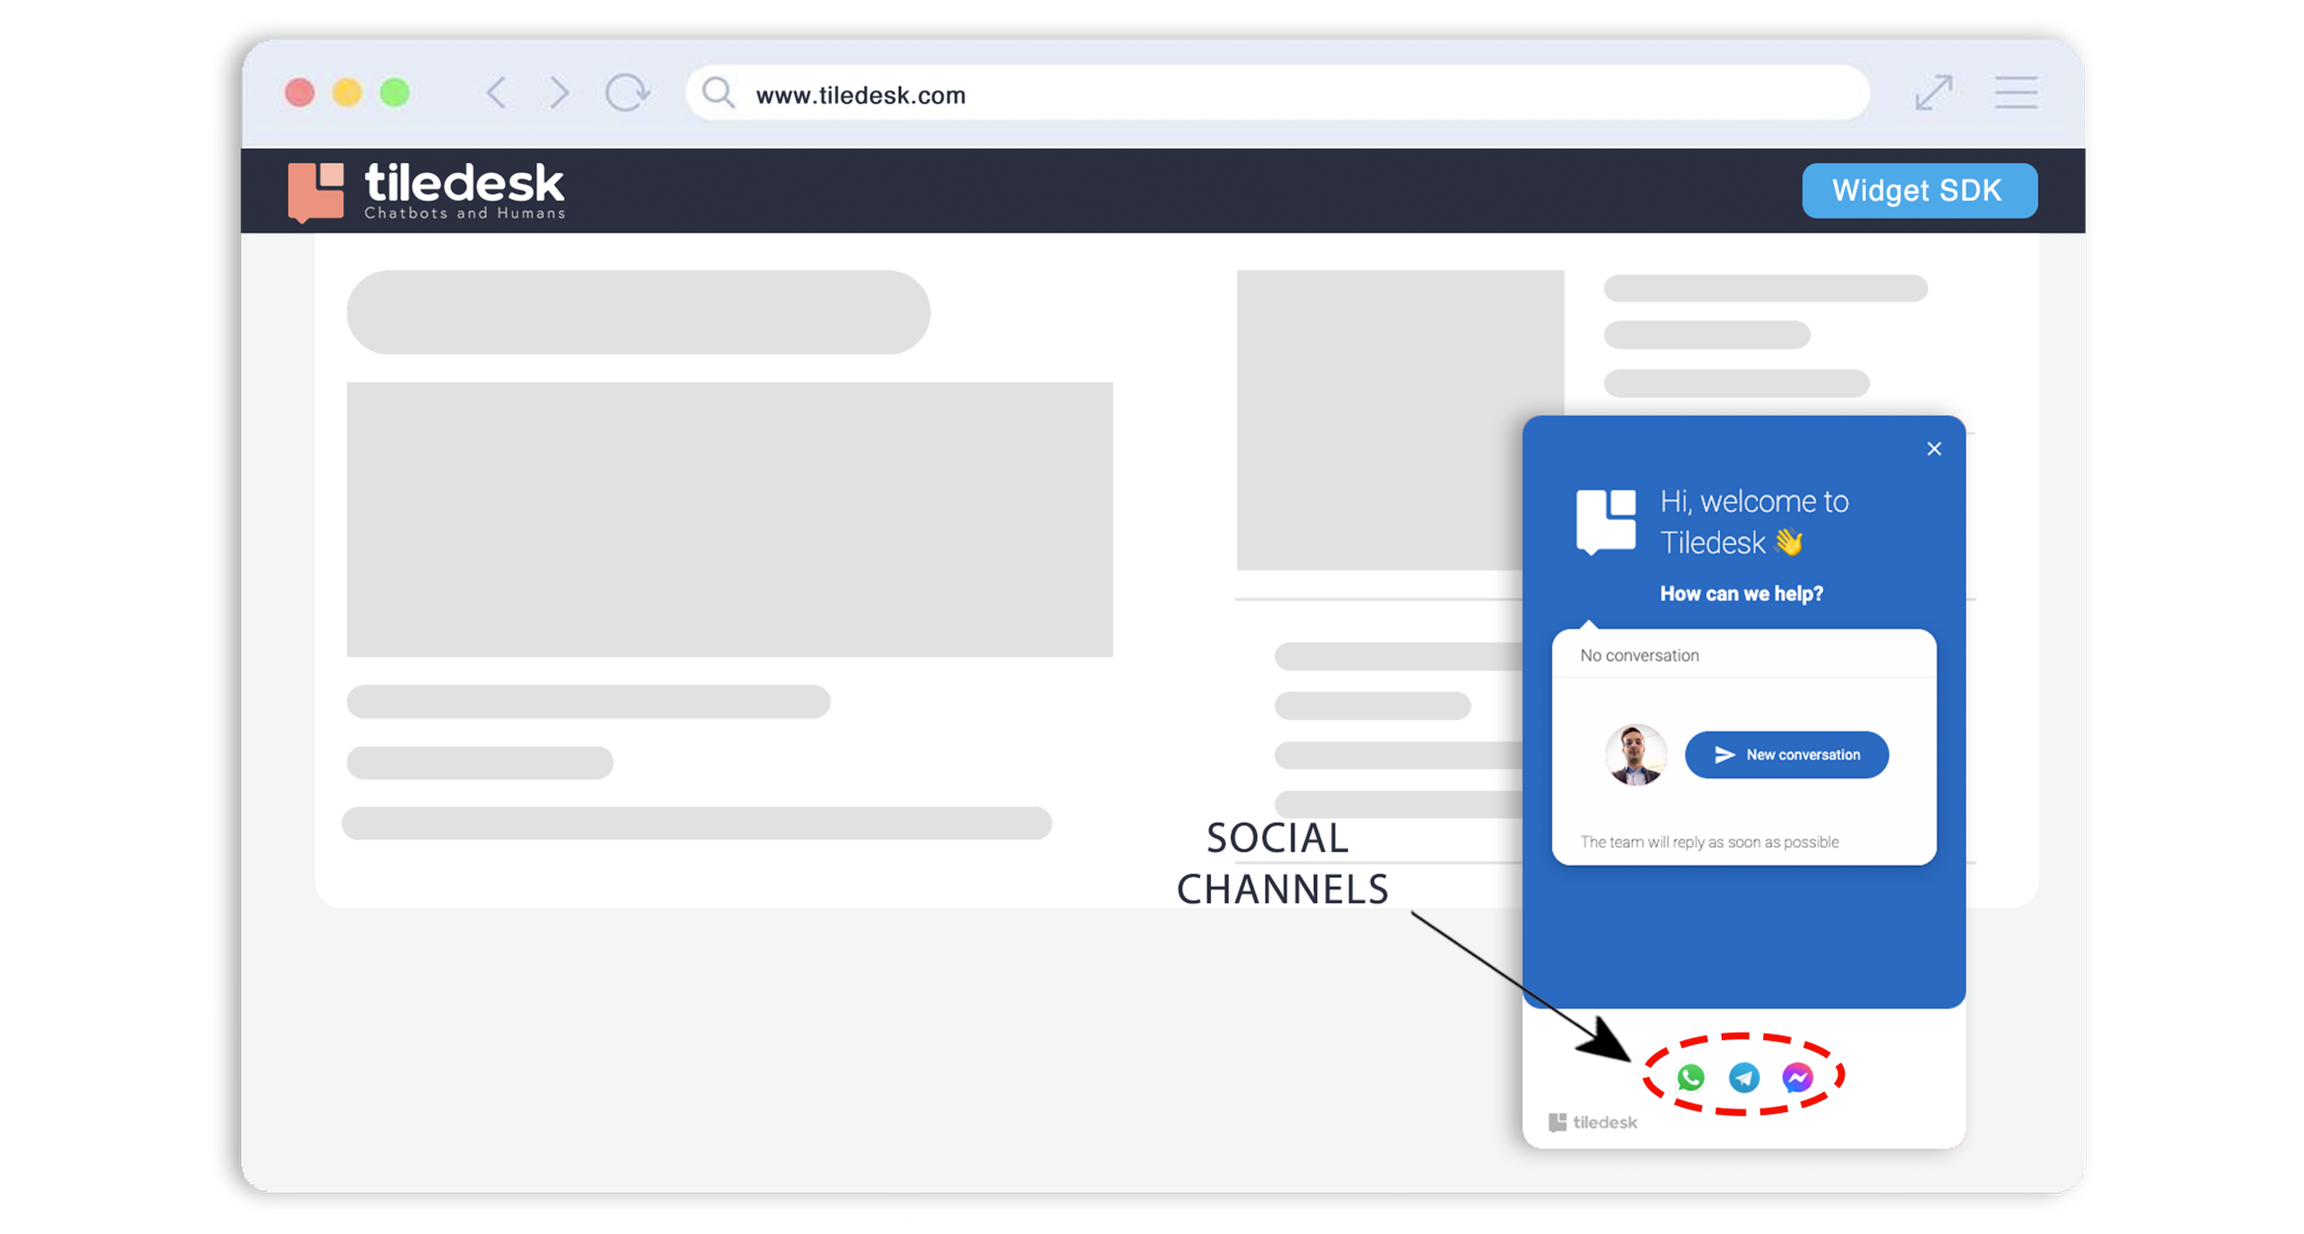
Task: Start a New conversation
Action: (x=1786, y=754)
